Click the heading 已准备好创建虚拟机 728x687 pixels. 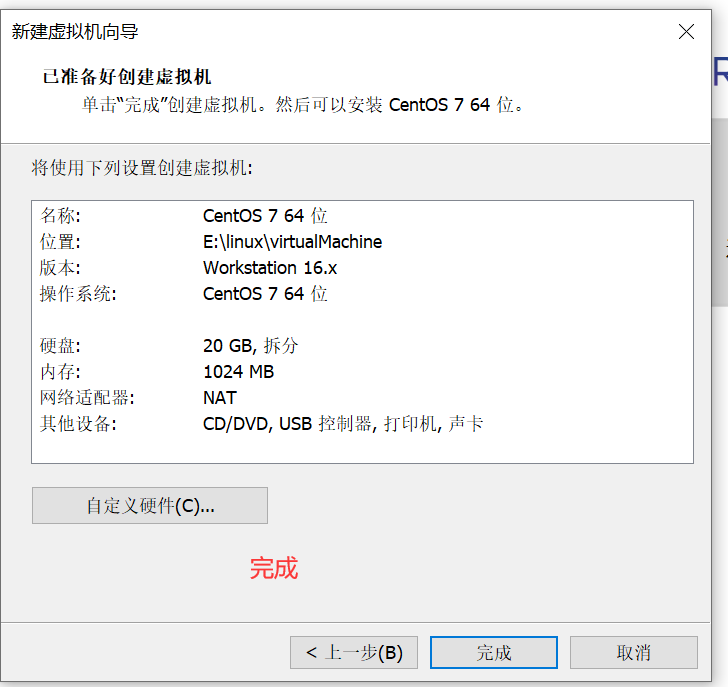point(127,77)
